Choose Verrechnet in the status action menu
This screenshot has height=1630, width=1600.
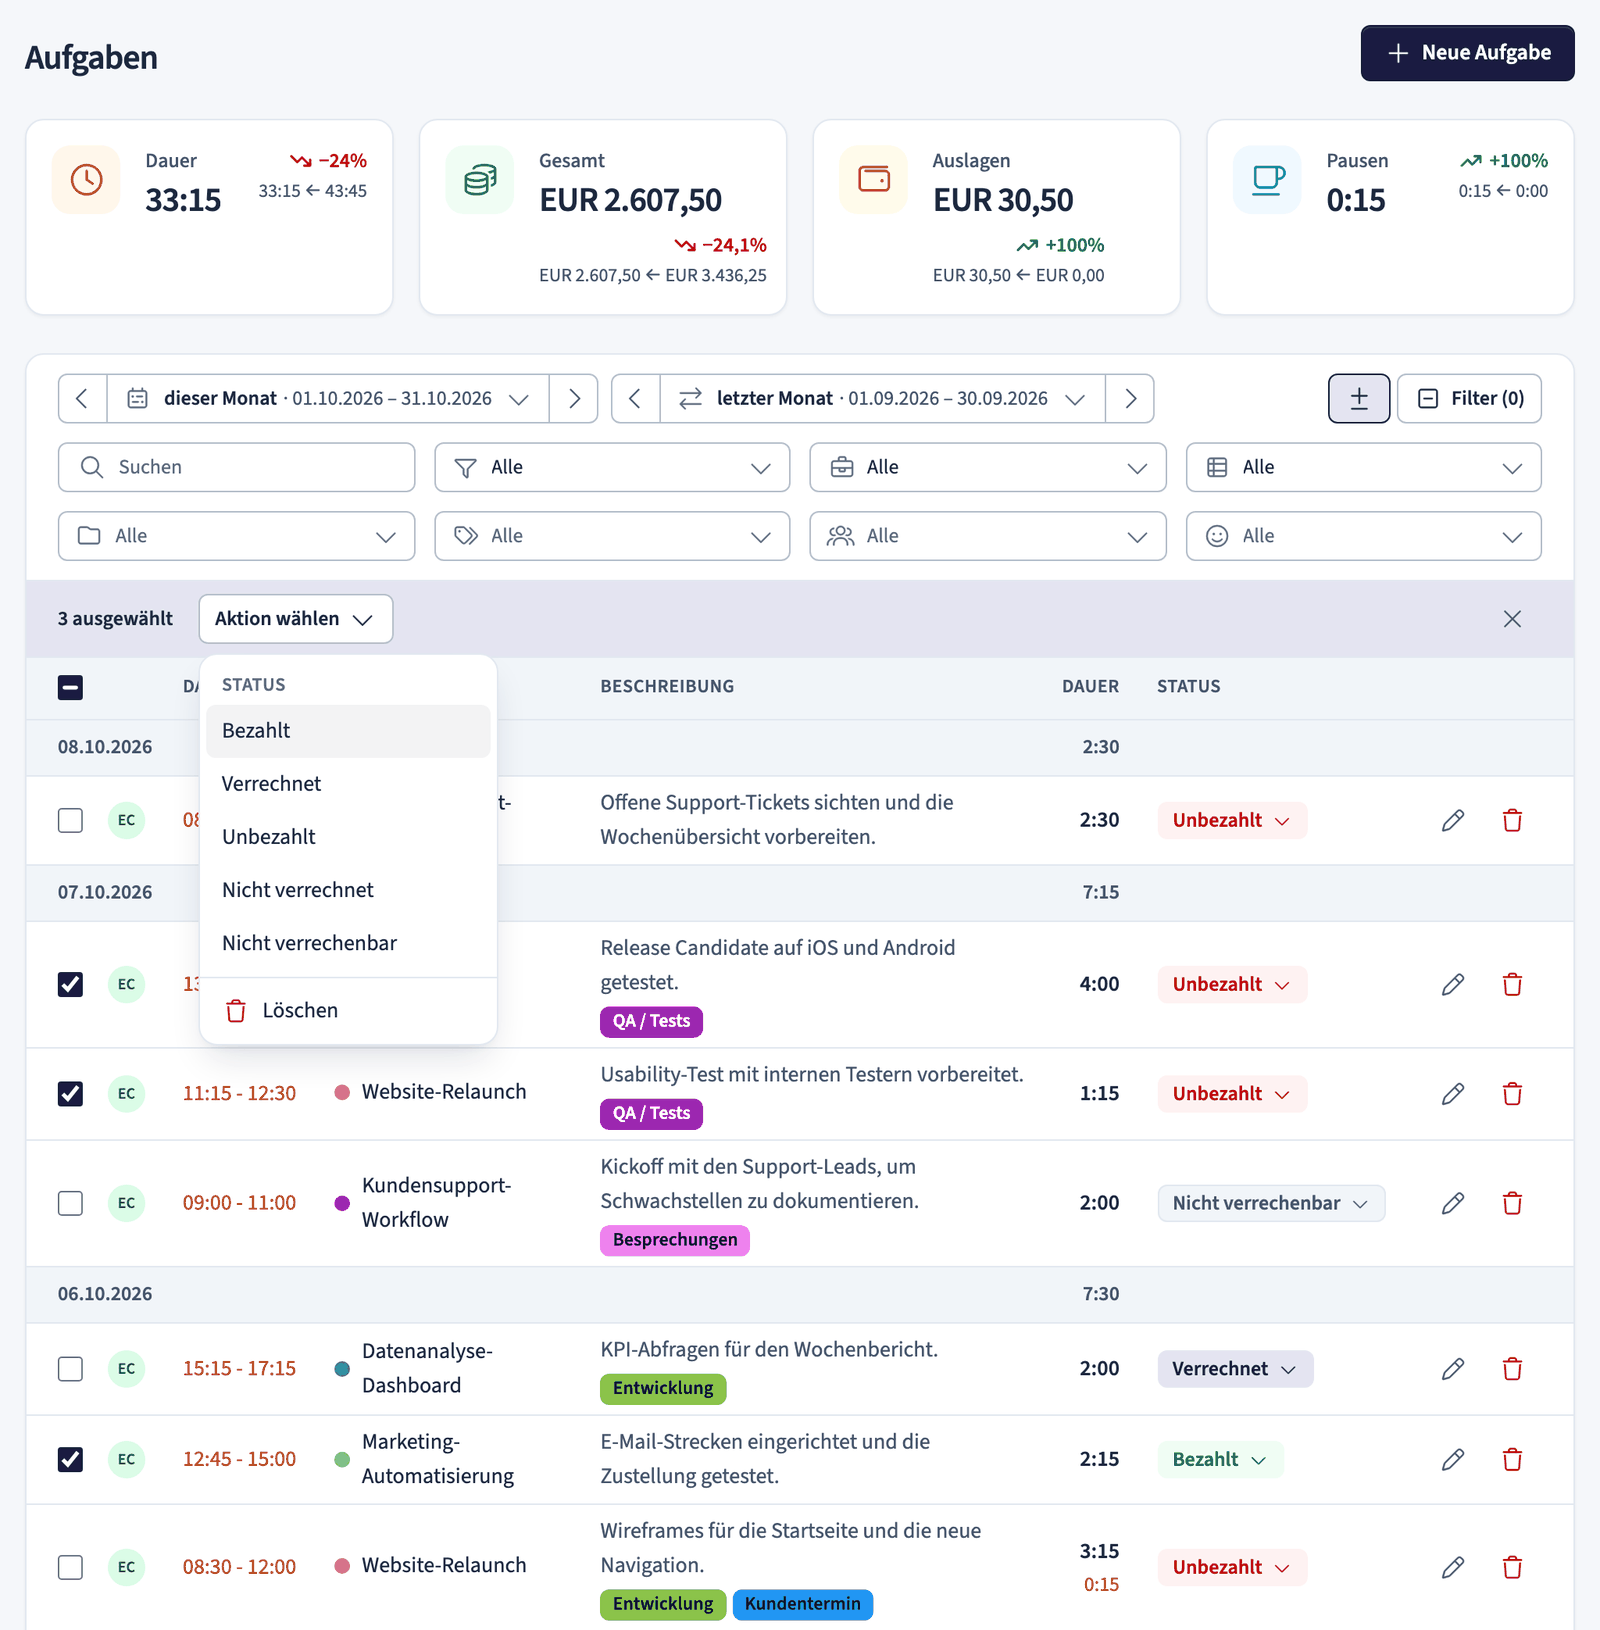(x=348, y=784)
